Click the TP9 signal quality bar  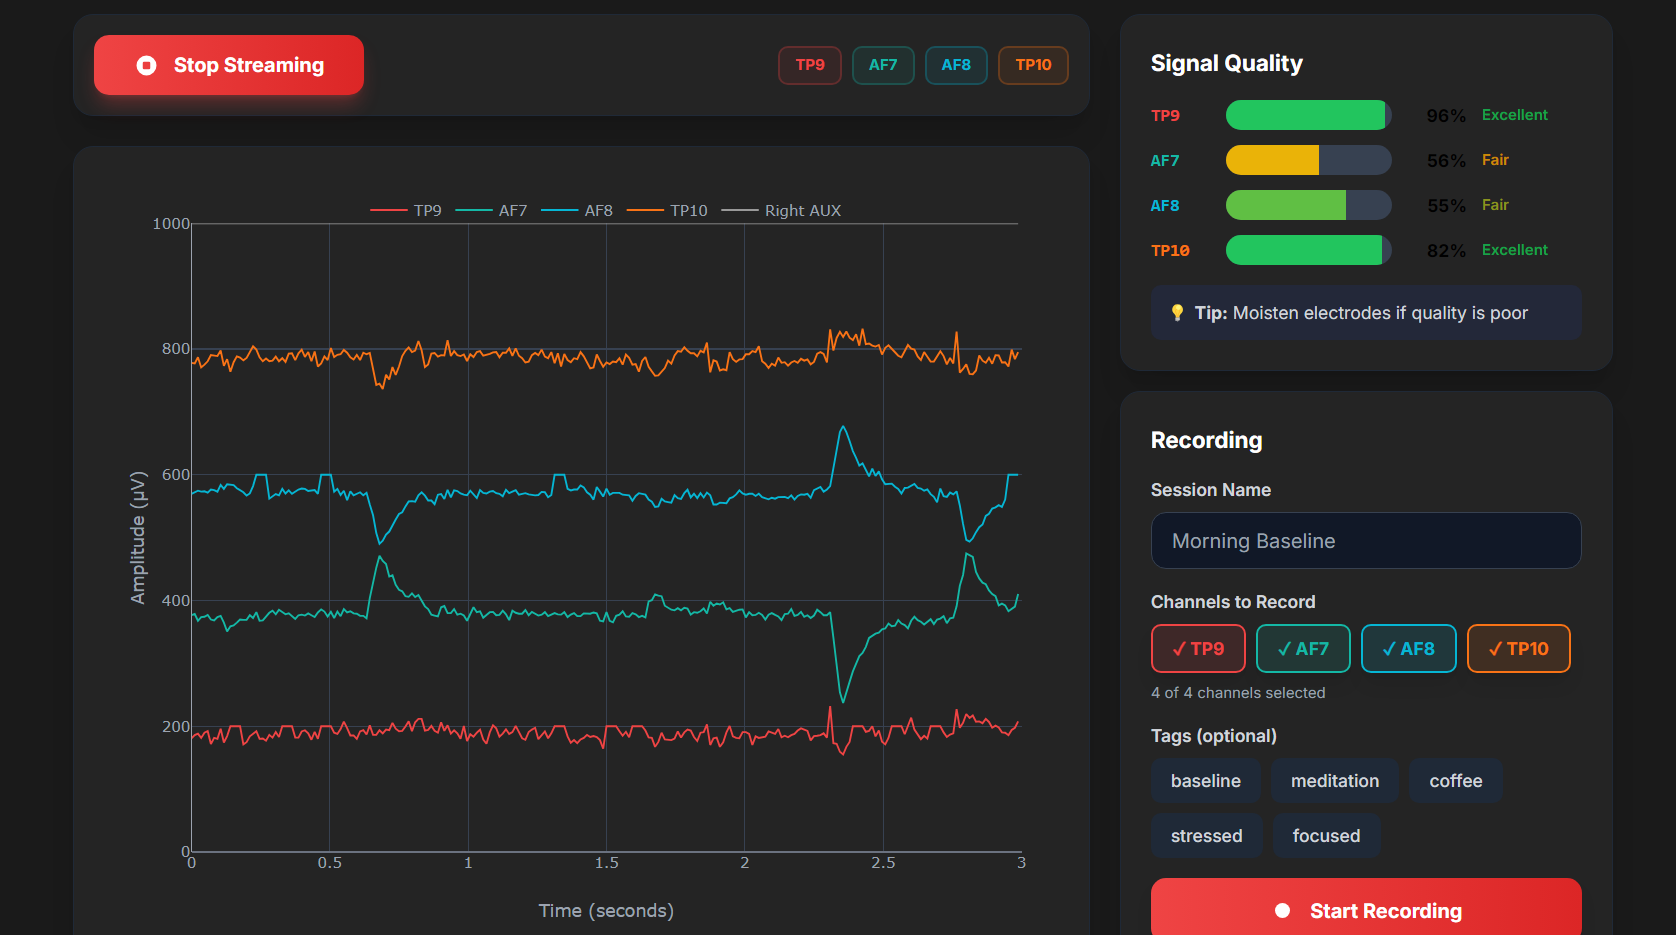1308,115
